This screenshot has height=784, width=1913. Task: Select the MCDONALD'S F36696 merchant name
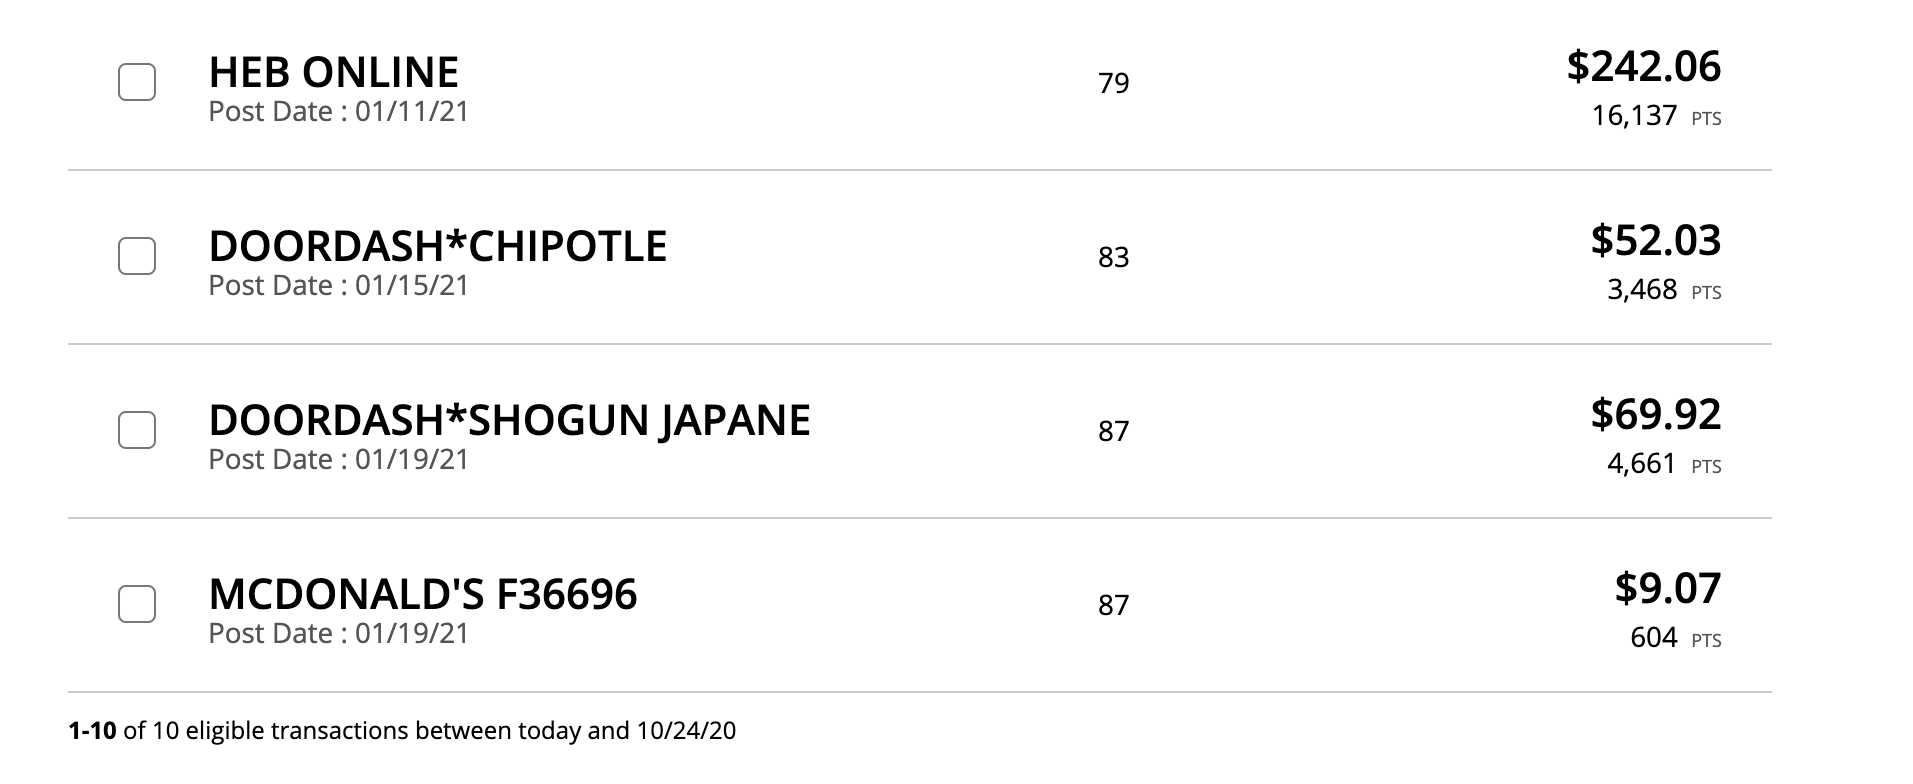tap(422, 594)
